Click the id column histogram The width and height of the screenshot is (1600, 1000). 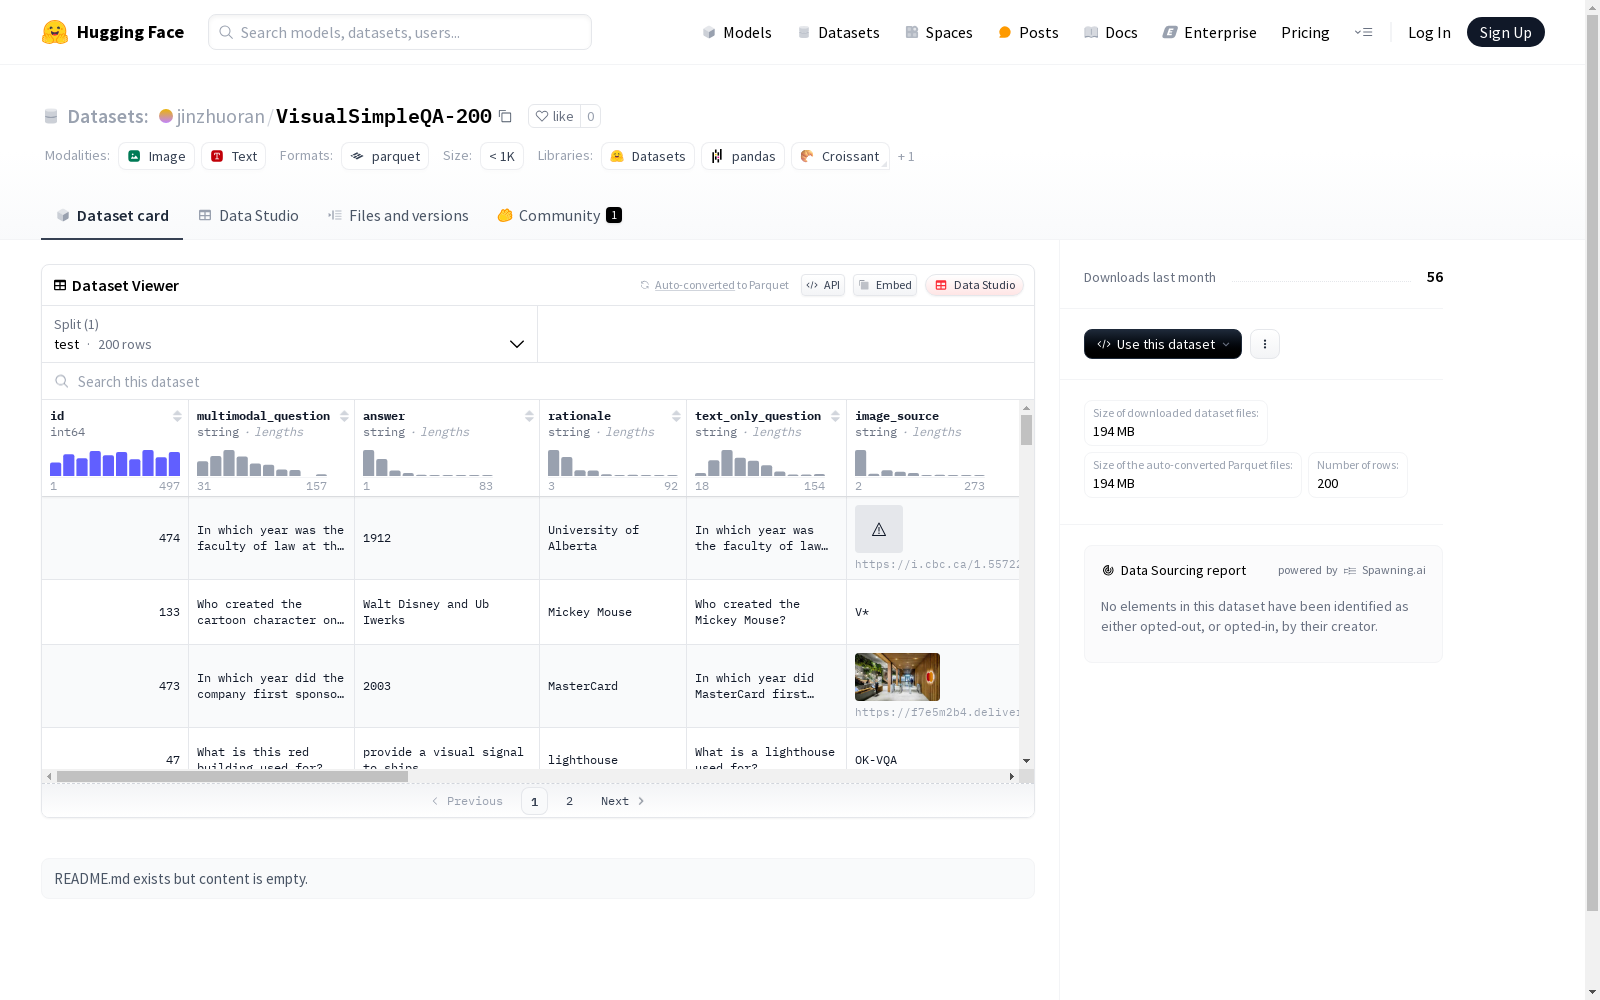click(115, 463)
